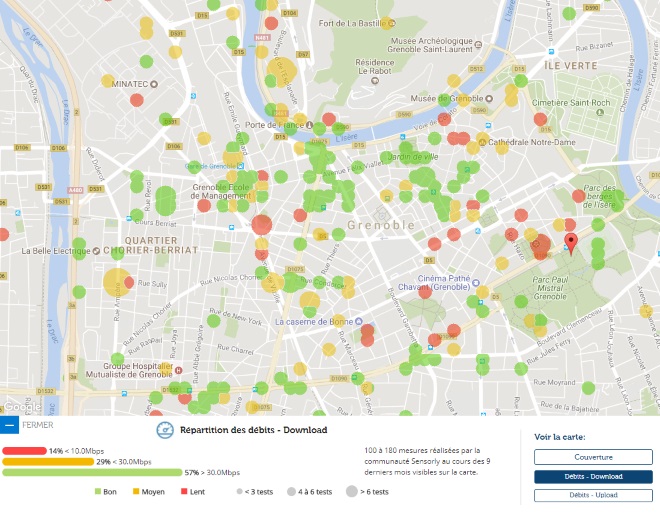Click the red location pin marker
Screen dimensions: 660x516
(x=571, y=244)
